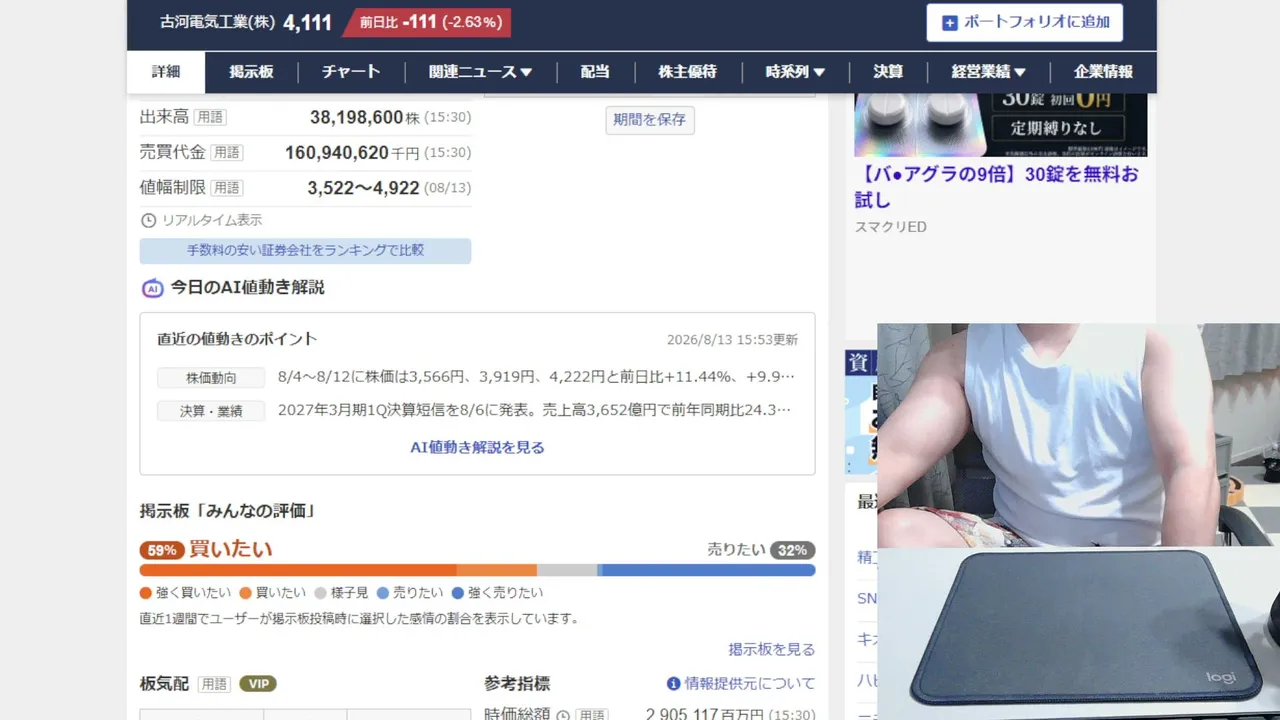Click the 参考指標 section heading

(517, 684)
